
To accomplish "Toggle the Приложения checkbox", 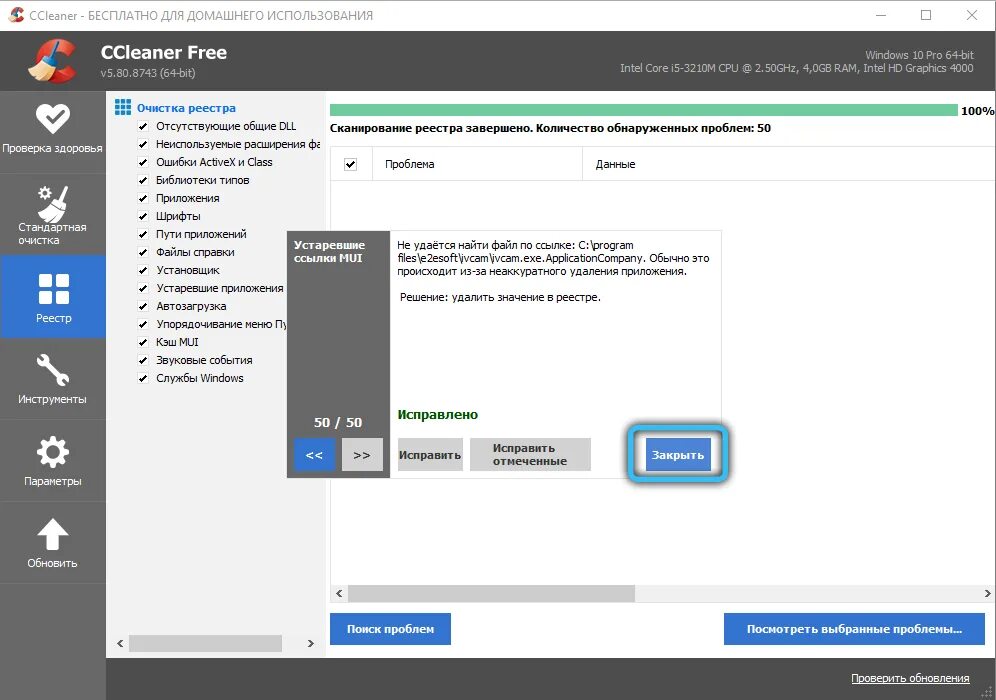I will [x=143, y=198].
